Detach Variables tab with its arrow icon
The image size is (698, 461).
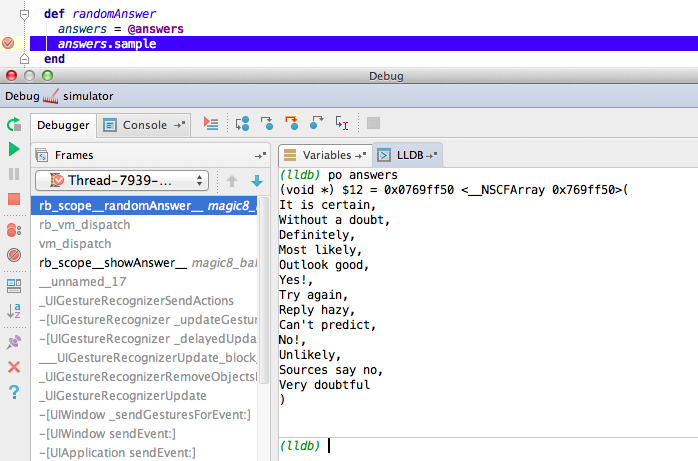(x=360, y=155)
